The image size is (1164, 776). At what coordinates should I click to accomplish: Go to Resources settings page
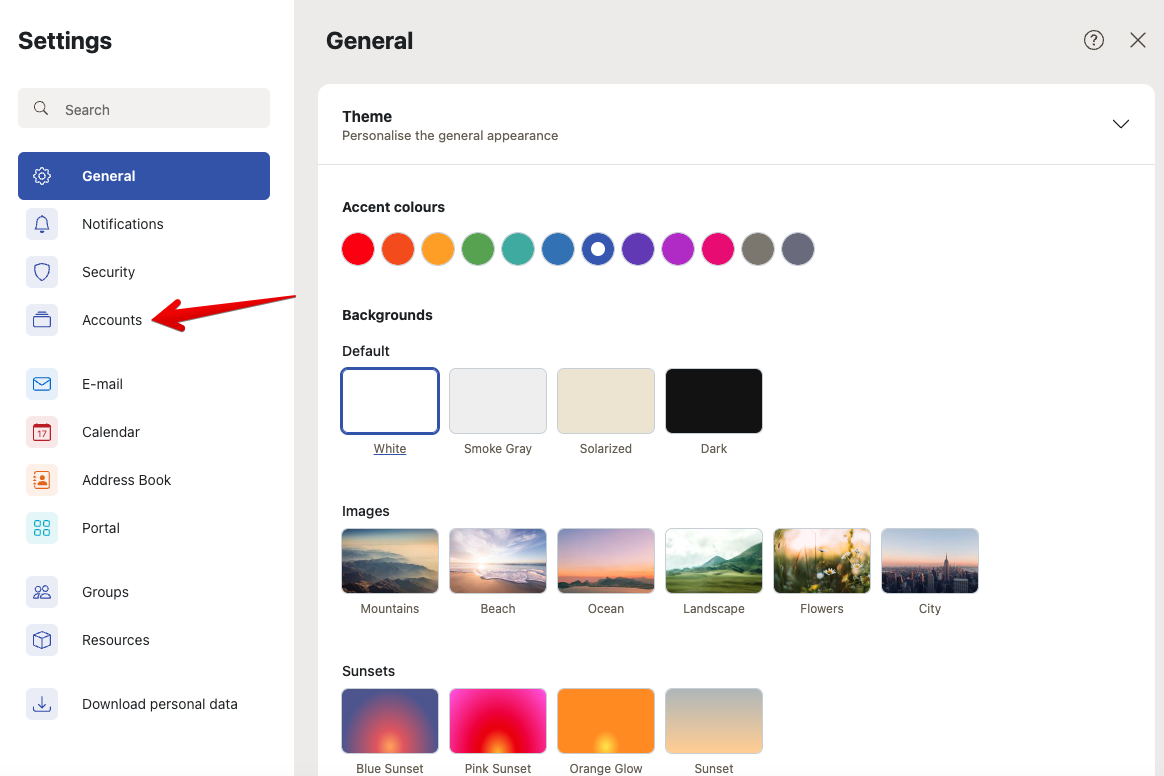pyautogui.click(x=115, y=640)
